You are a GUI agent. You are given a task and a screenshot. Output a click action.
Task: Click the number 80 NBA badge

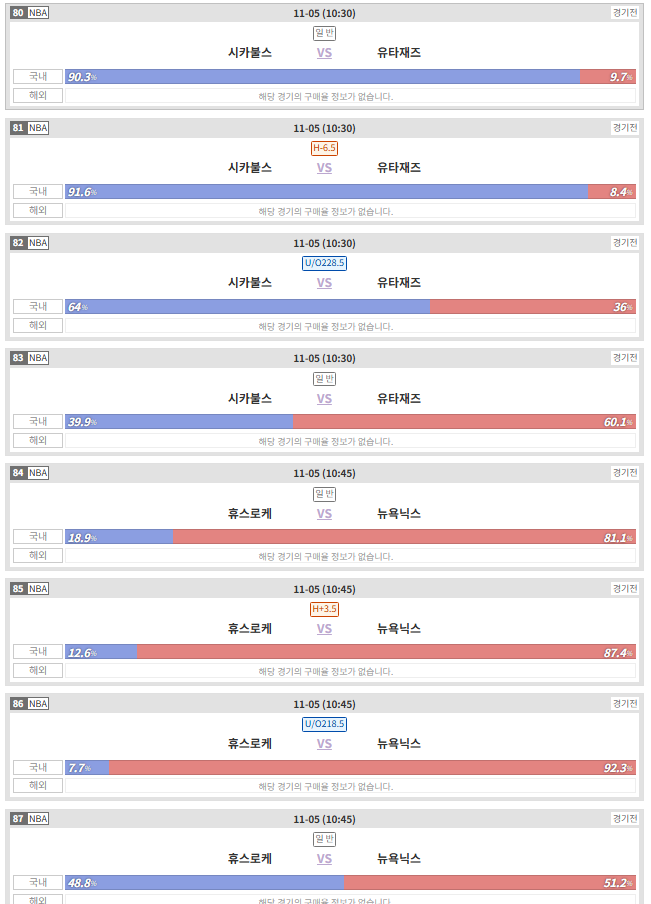[29, 13]
